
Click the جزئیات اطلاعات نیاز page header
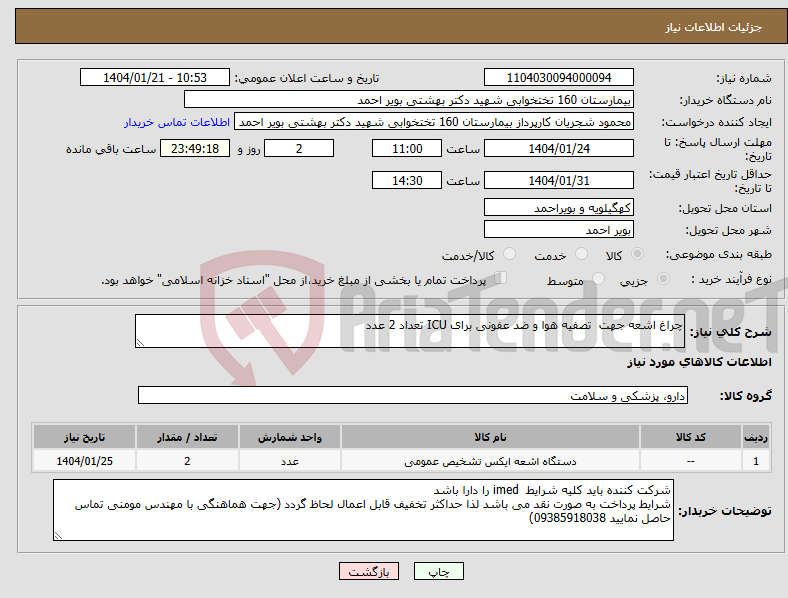714,27
